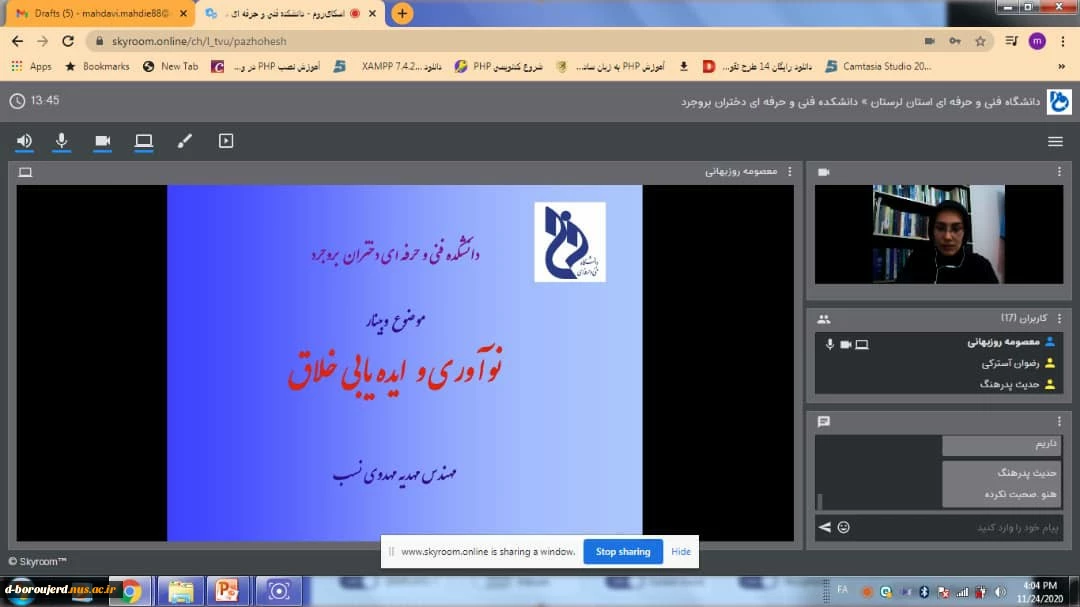Adjust volume from the system tray

point(1000,592)
